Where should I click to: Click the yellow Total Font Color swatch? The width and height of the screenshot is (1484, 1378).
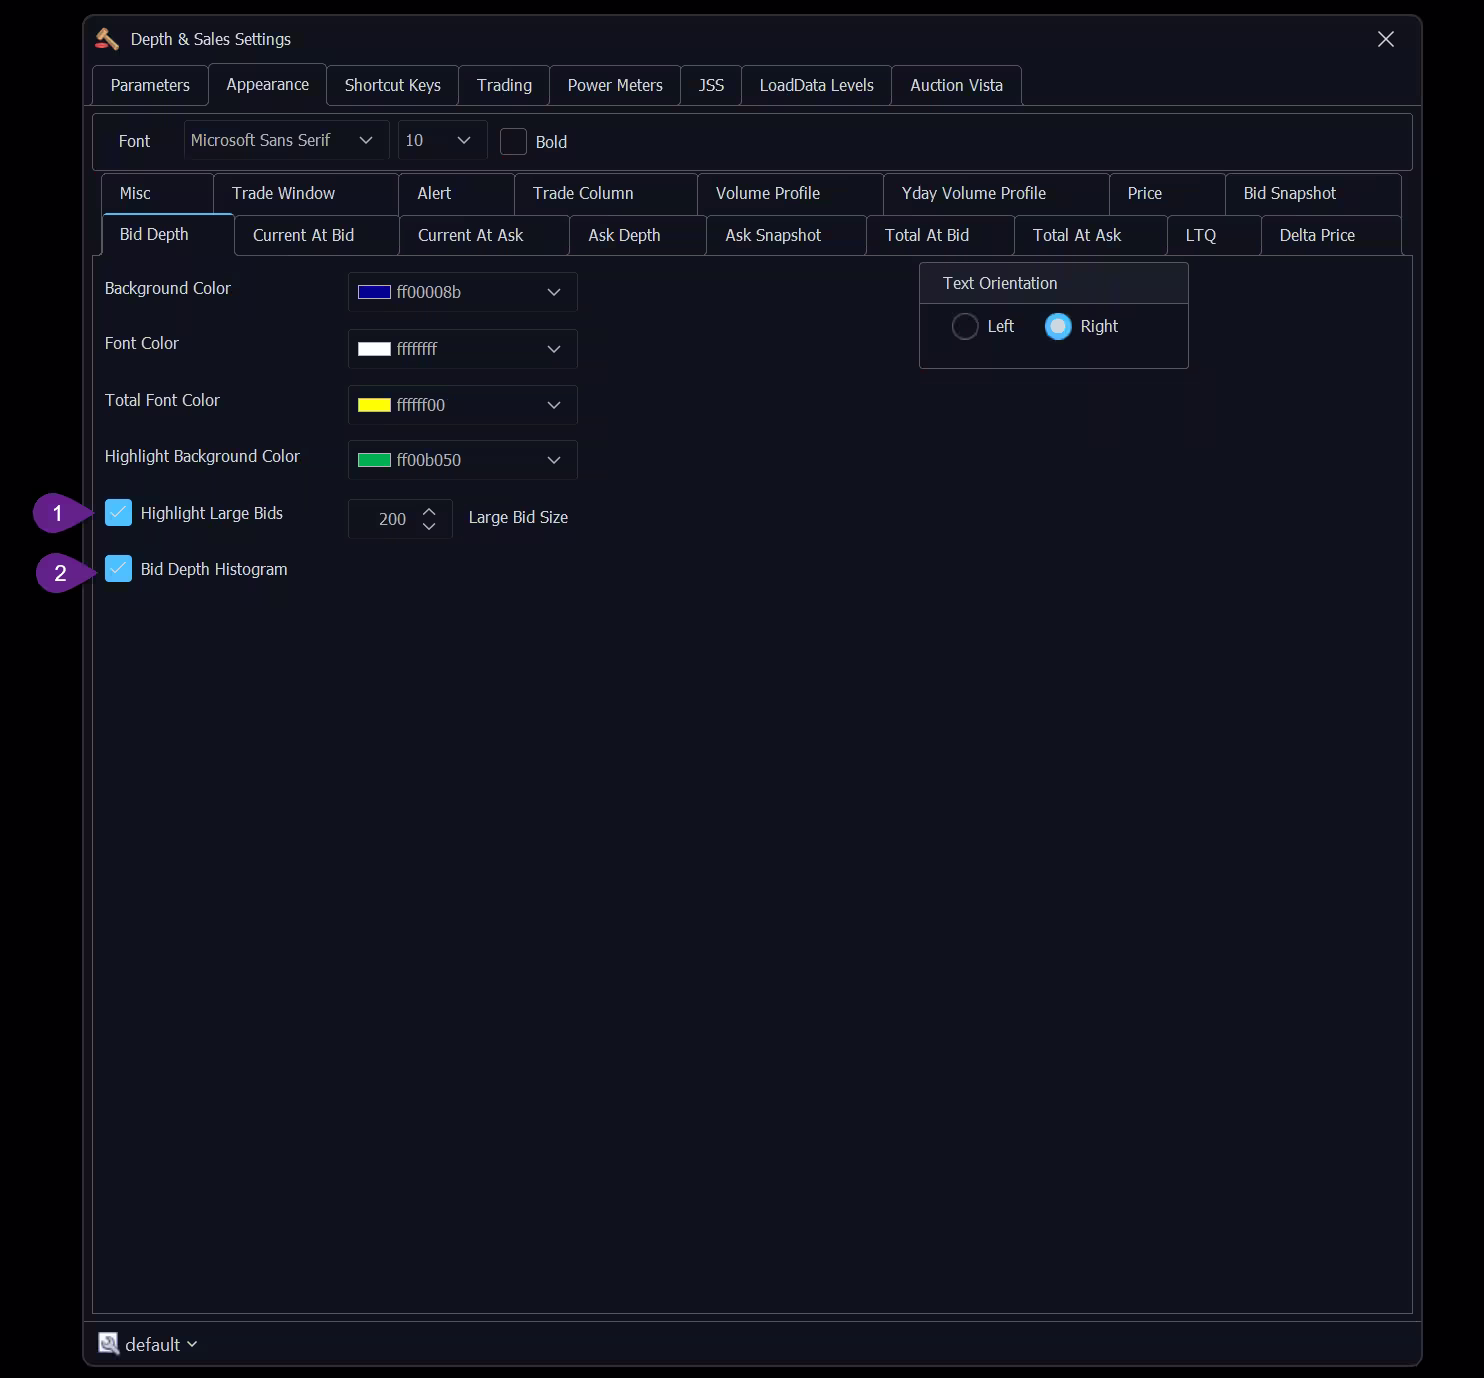(372, 405)
